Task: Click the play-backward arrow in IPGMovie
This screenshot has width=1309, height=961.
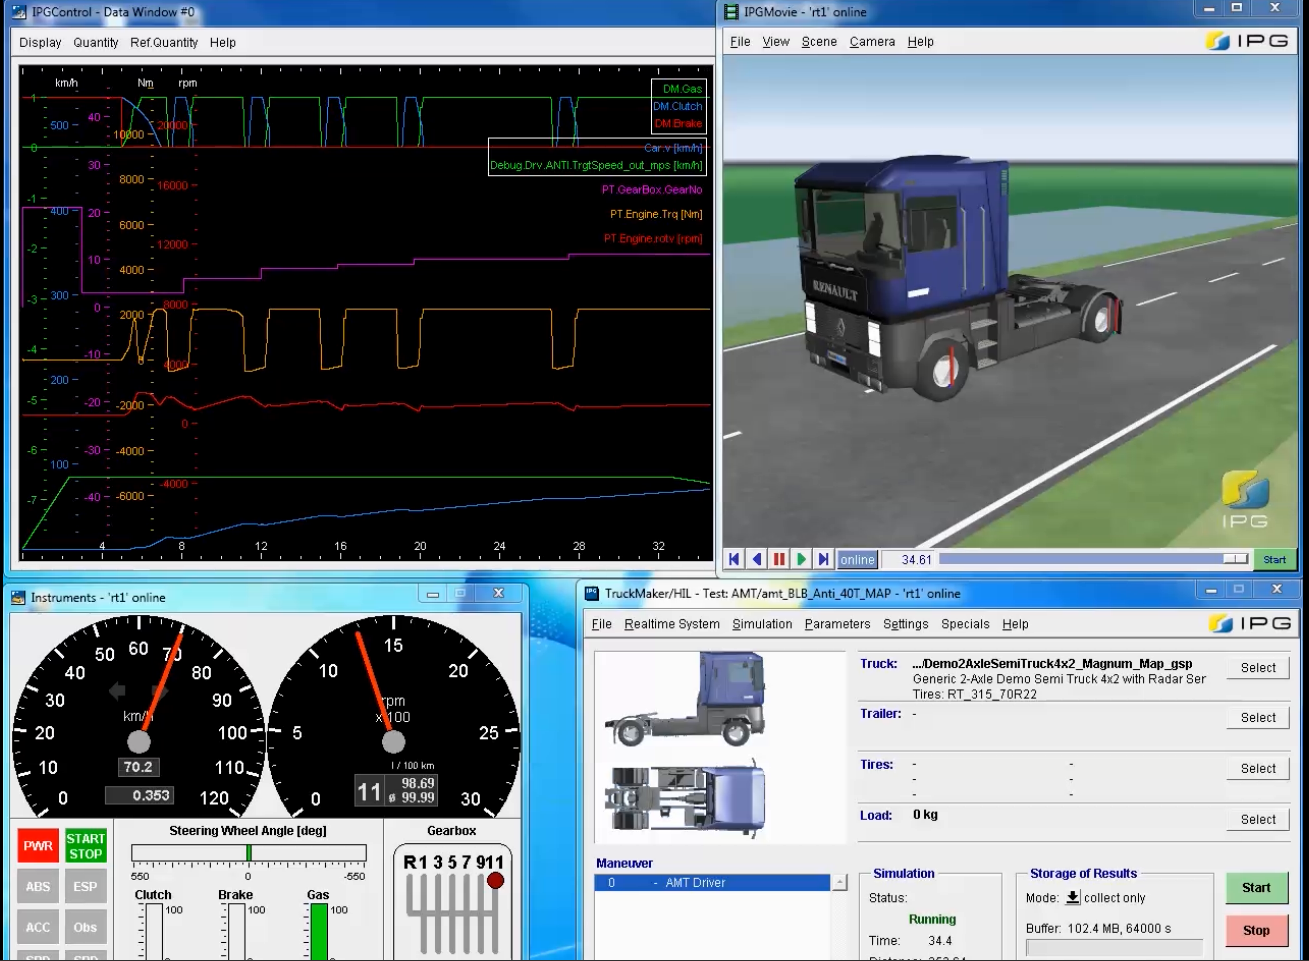Action: 757,560
